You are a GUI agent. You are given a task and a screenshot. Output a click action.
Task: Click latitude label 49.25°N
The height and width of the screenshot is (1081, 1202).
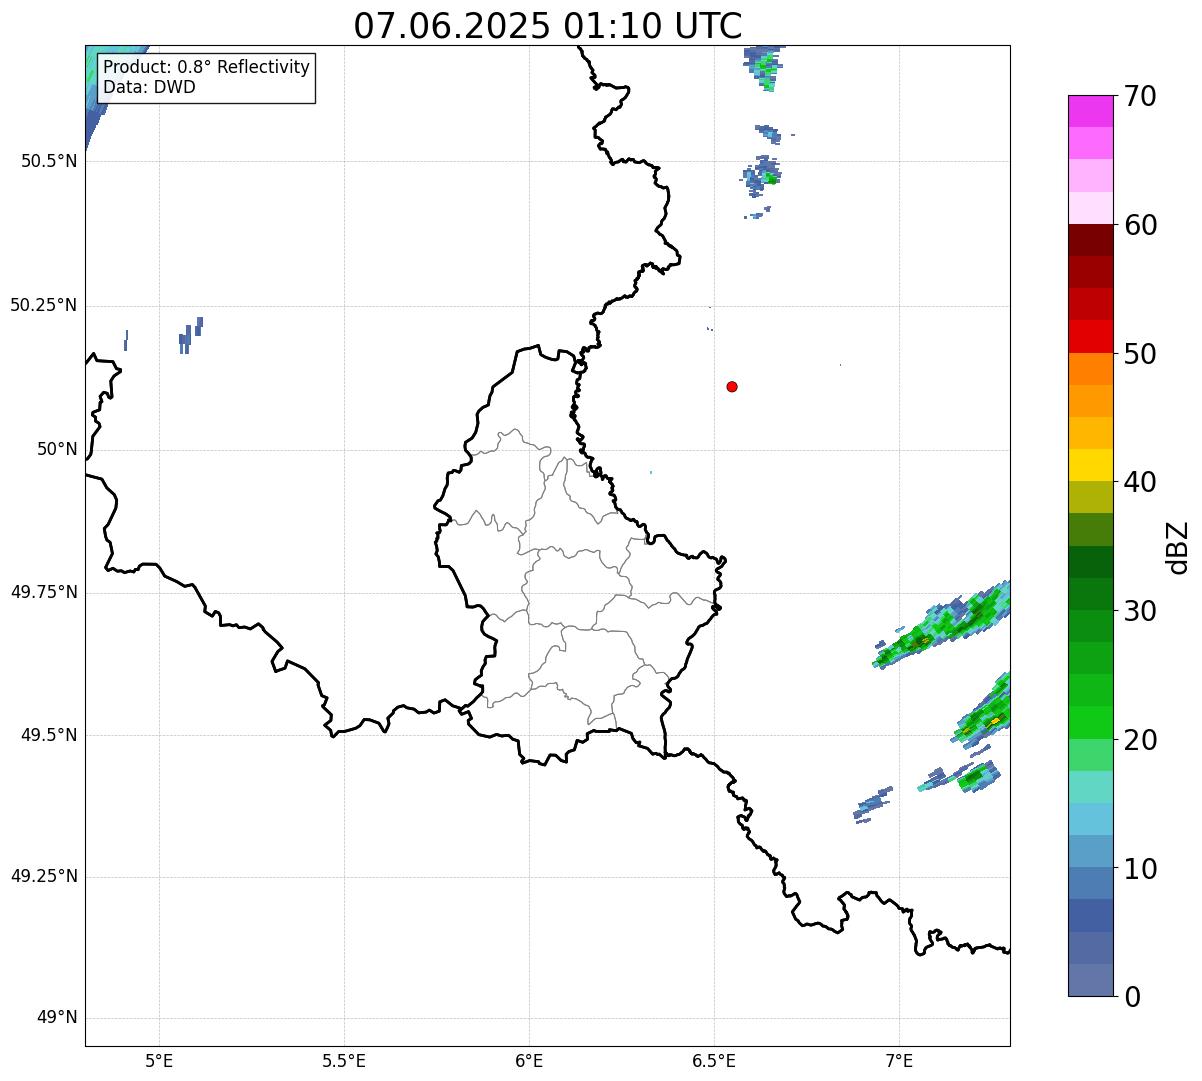point(44,877)
